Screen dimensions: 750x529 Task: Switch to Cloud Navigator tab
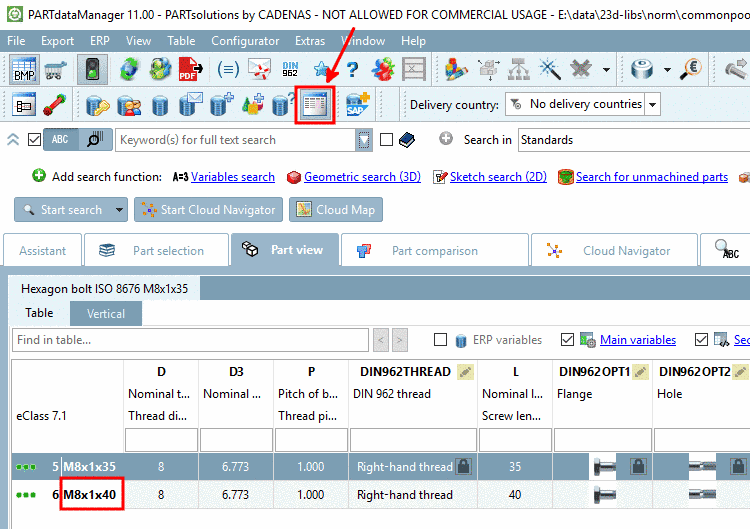(x=614, y=250)
